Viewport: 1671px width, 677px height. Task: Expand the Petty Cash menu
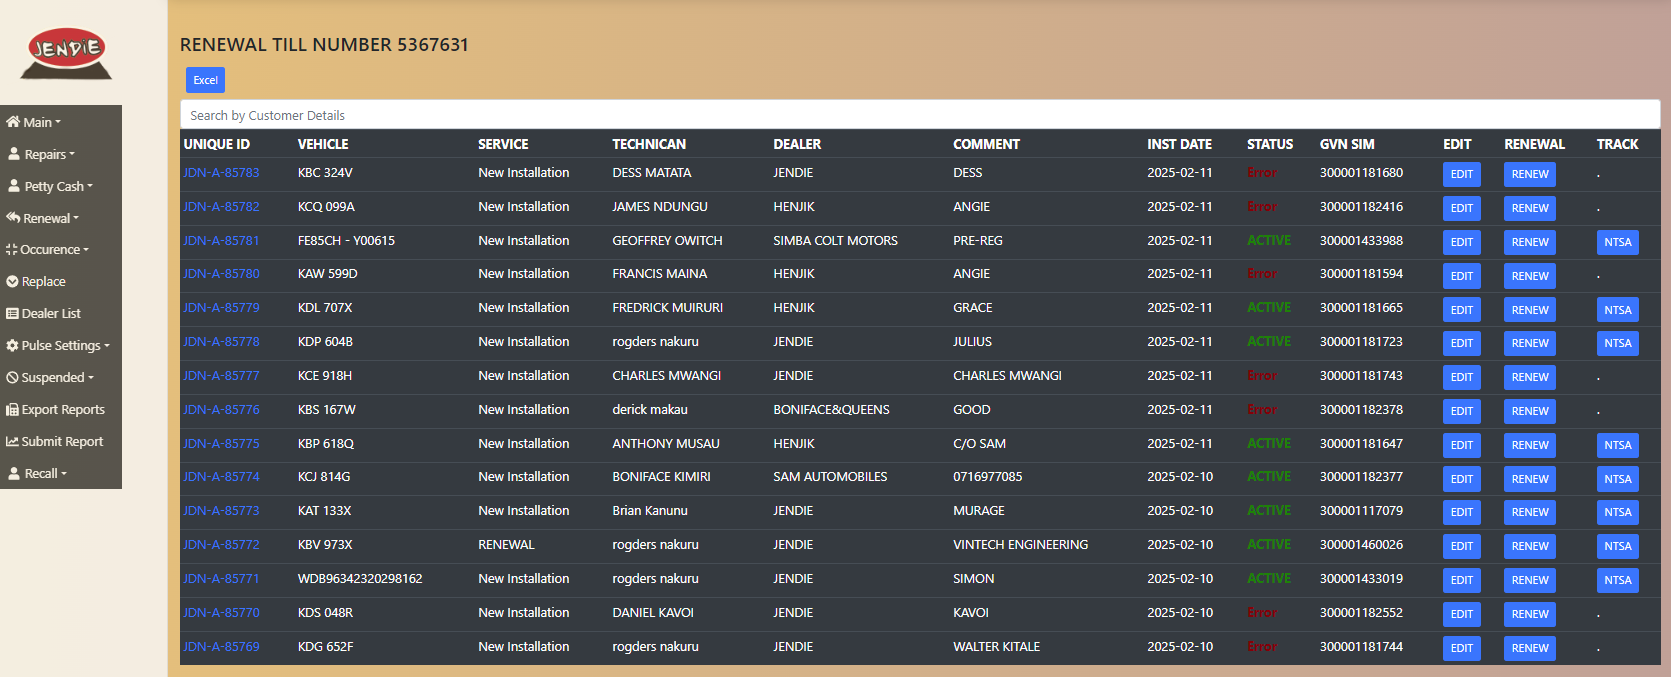[x=51, y=186]
